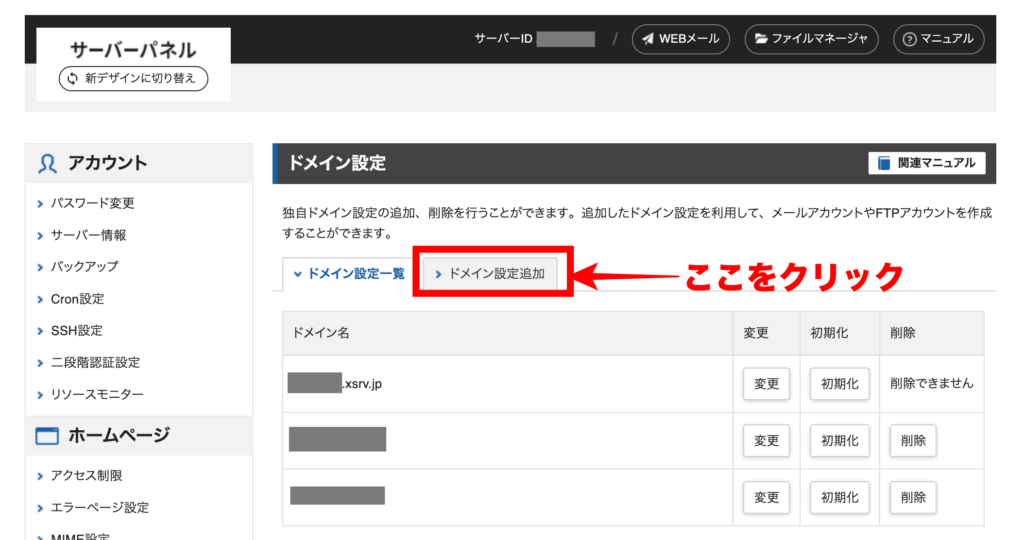Click the 関連マニュアル book icon

point(884,163)
